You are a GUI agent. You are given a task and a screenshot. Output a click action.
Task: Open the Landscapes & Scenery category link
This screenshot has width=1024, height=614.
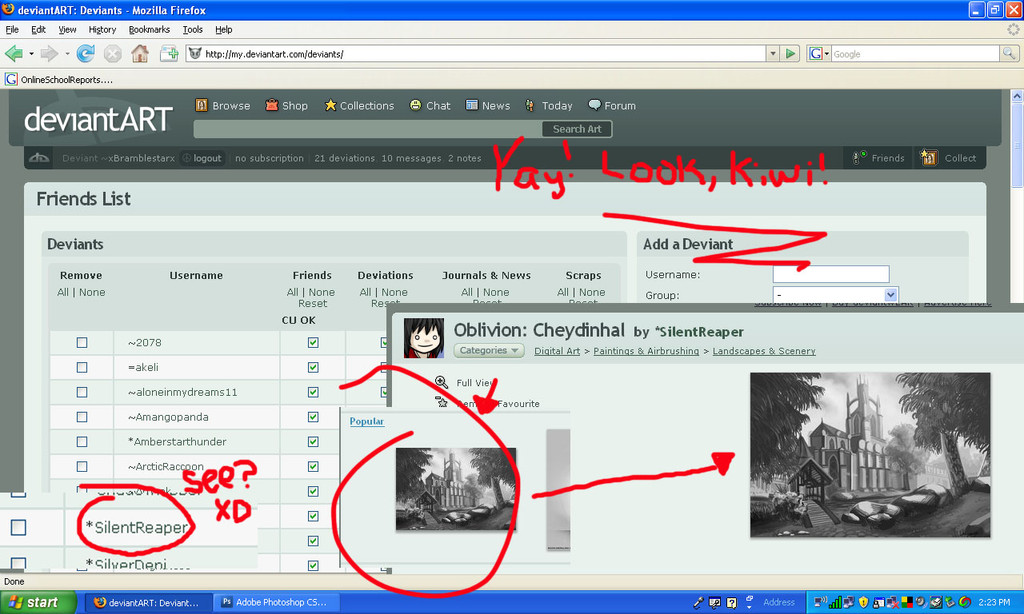(x=764, y=351)
